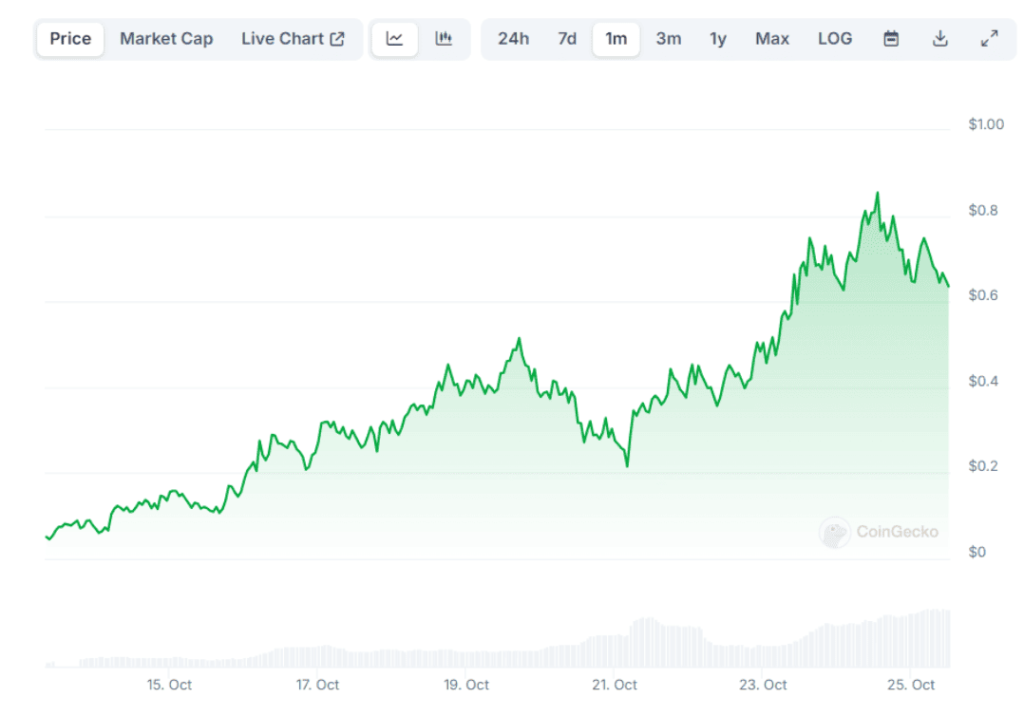Switch to the Market Cap tab

(x=166, y=38)
